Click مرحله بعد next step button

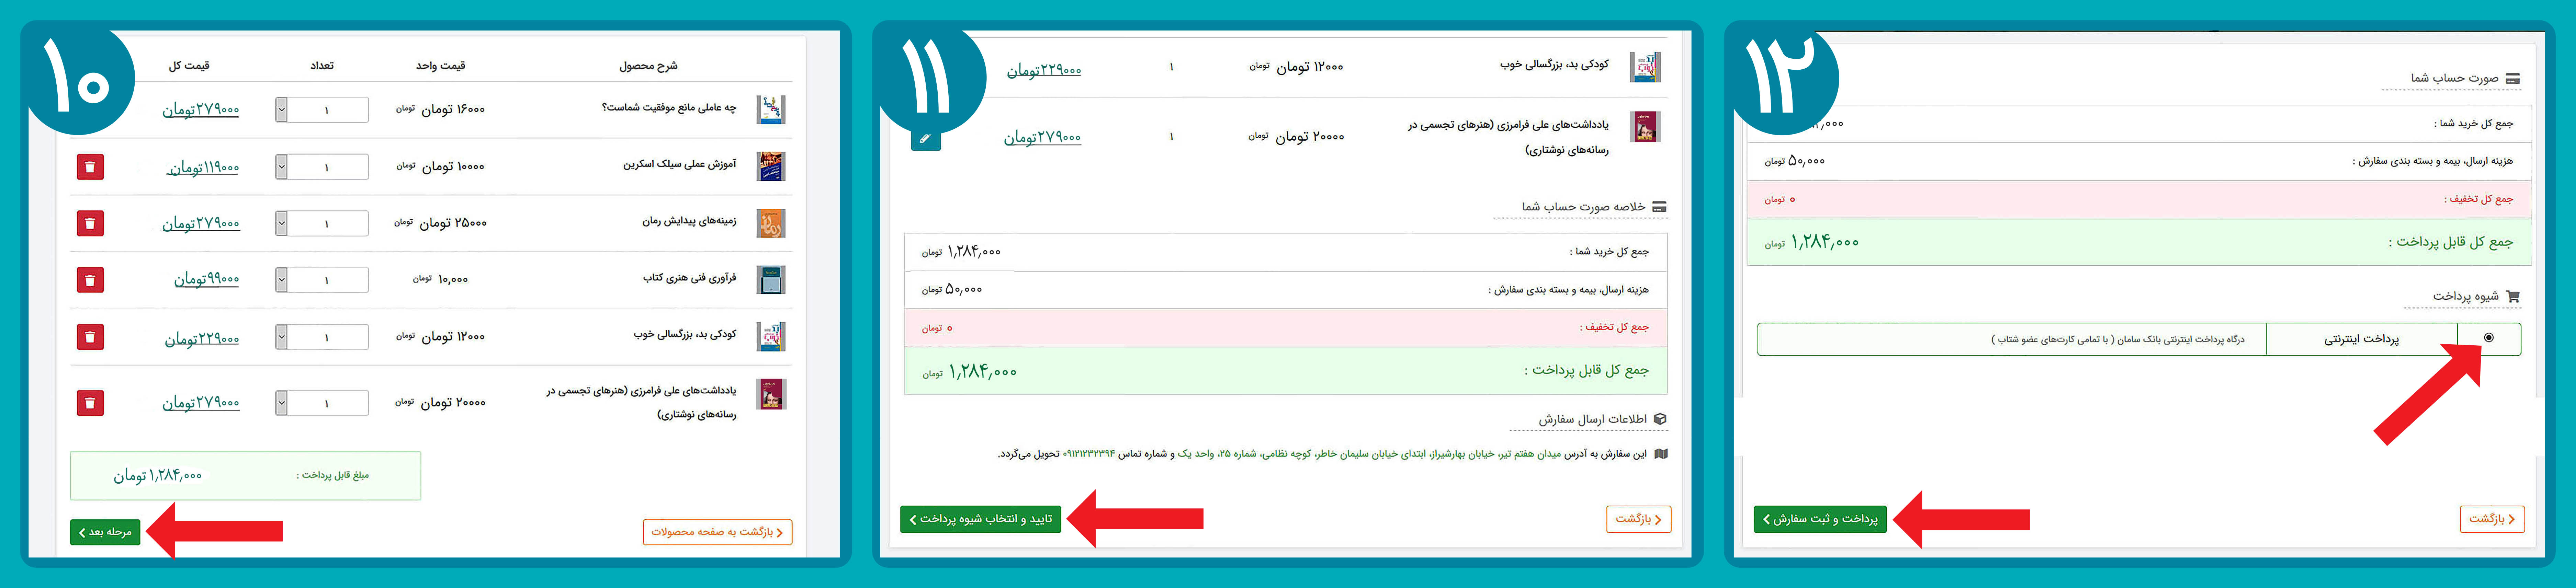point(105,532)
